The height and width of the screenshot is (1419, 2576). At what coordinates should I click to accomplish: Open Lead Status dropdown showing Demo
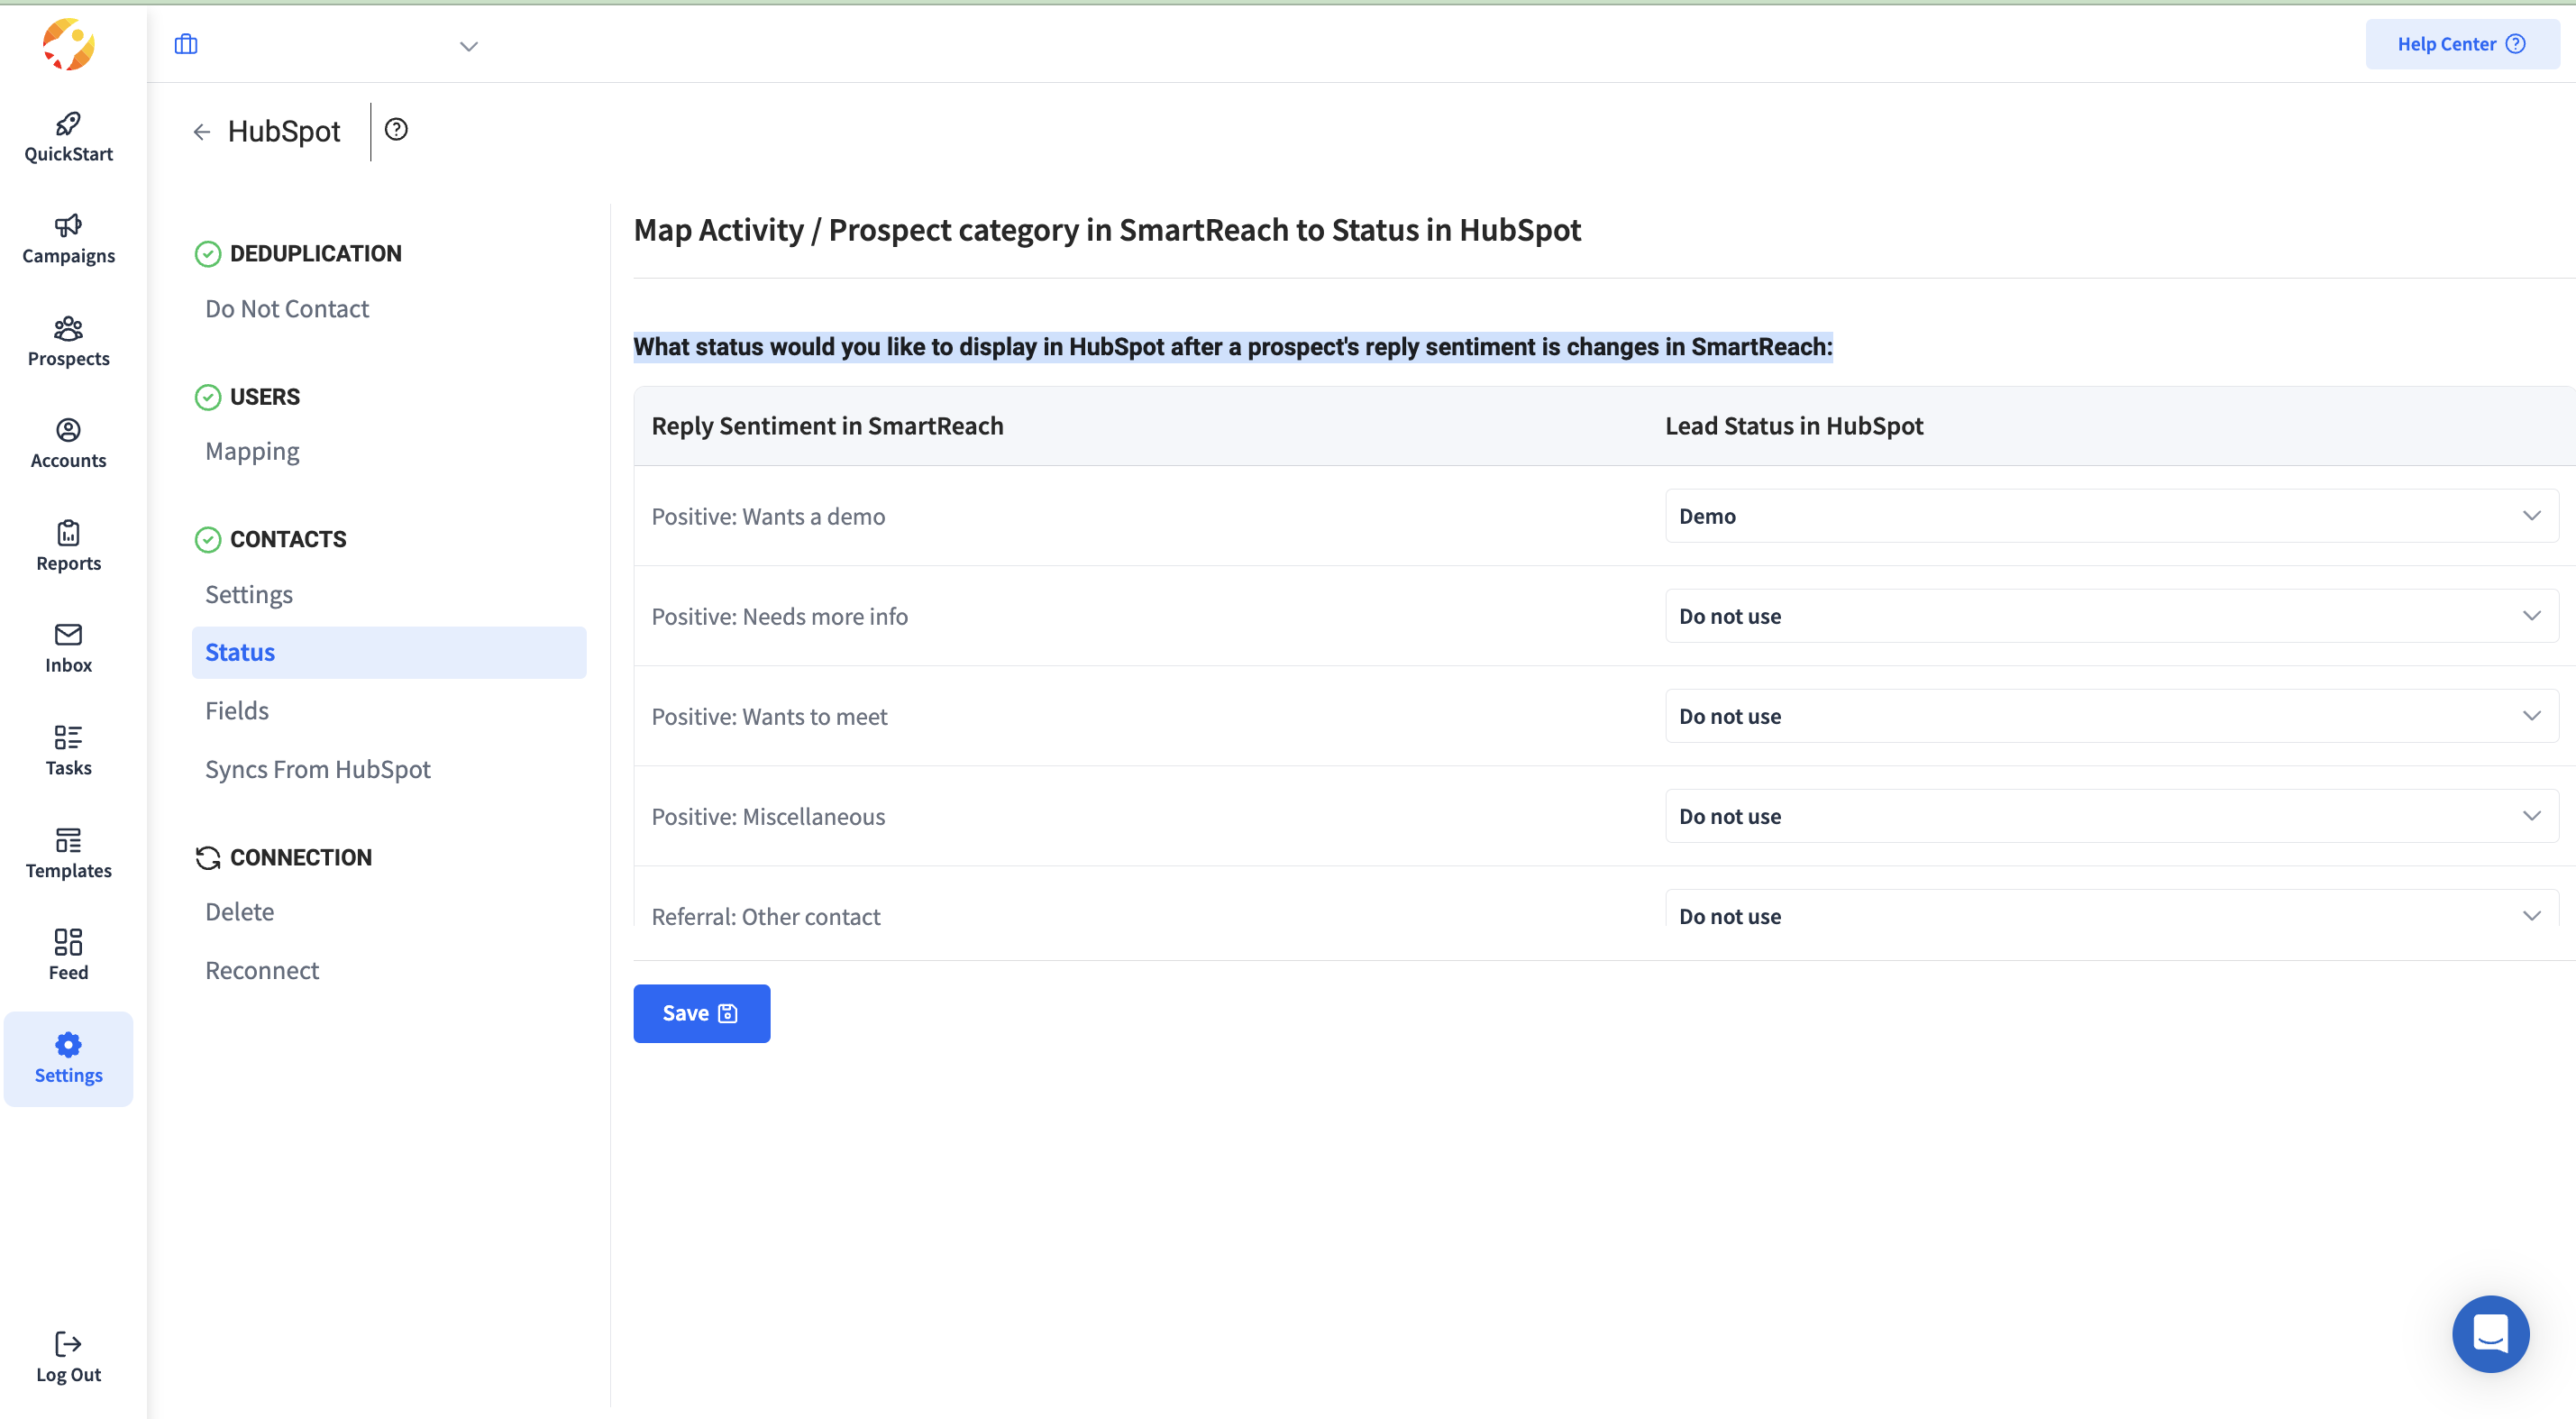pos(2110,516)
